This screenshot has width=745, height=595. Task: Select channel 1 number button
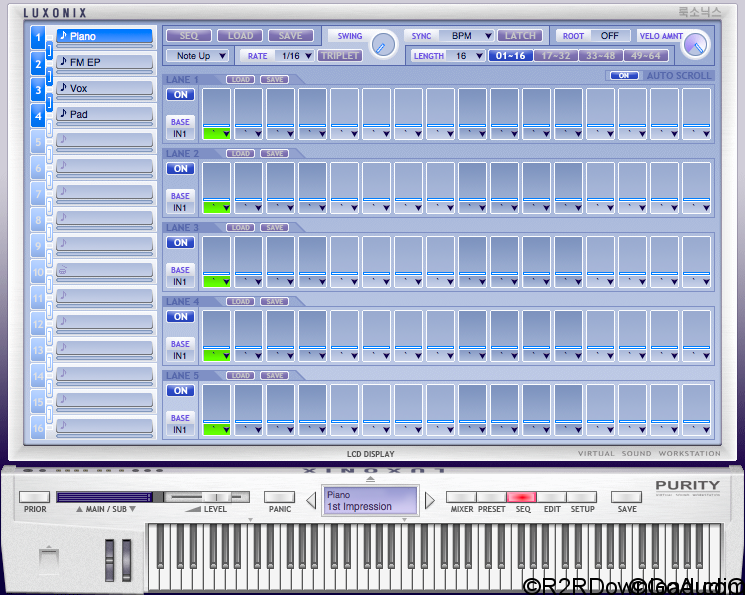coord(38,38)
